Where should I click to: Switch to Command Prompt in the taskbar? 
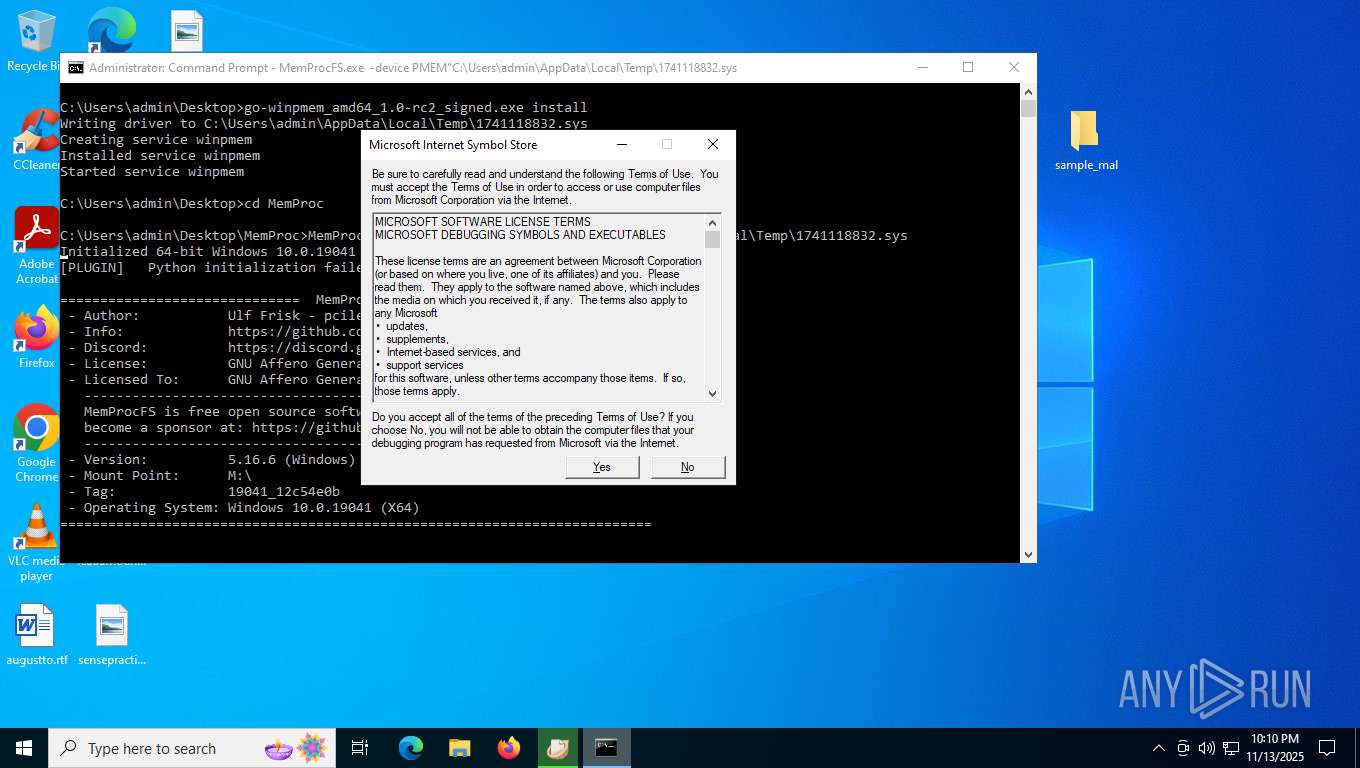tap(606, 748)
